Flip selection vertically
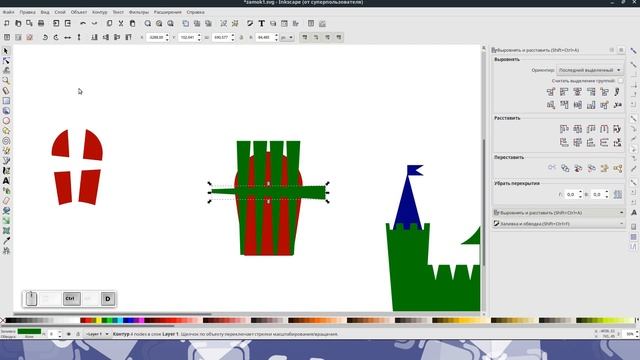Image resolution: width=640 pixels, height=360 pixels. (x=79, y=38)
